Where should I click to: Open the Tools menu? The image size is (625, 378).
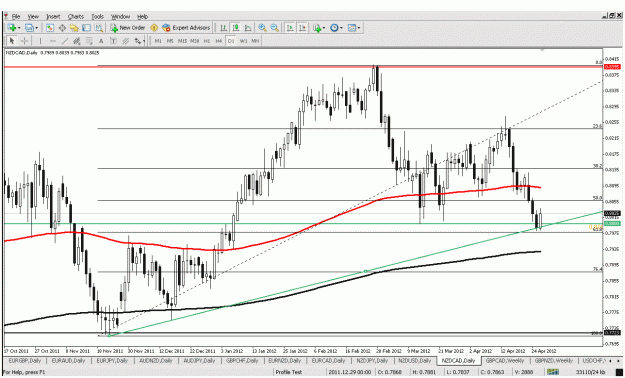[x=97, y=17]
